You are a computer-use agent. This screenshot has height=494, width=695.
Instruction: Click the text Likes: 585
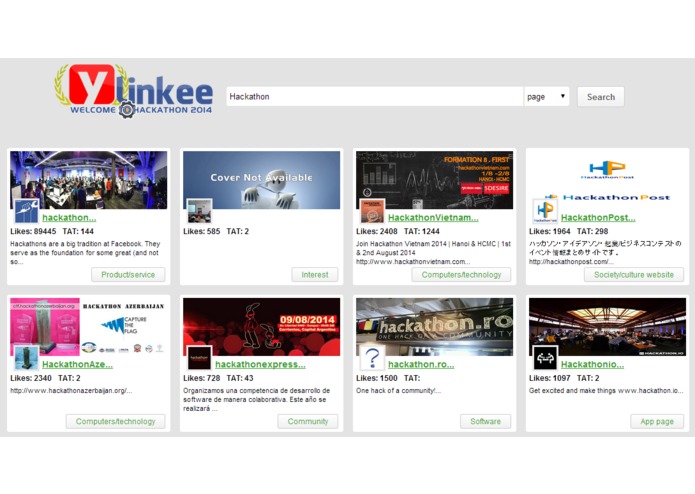(202, 231)
